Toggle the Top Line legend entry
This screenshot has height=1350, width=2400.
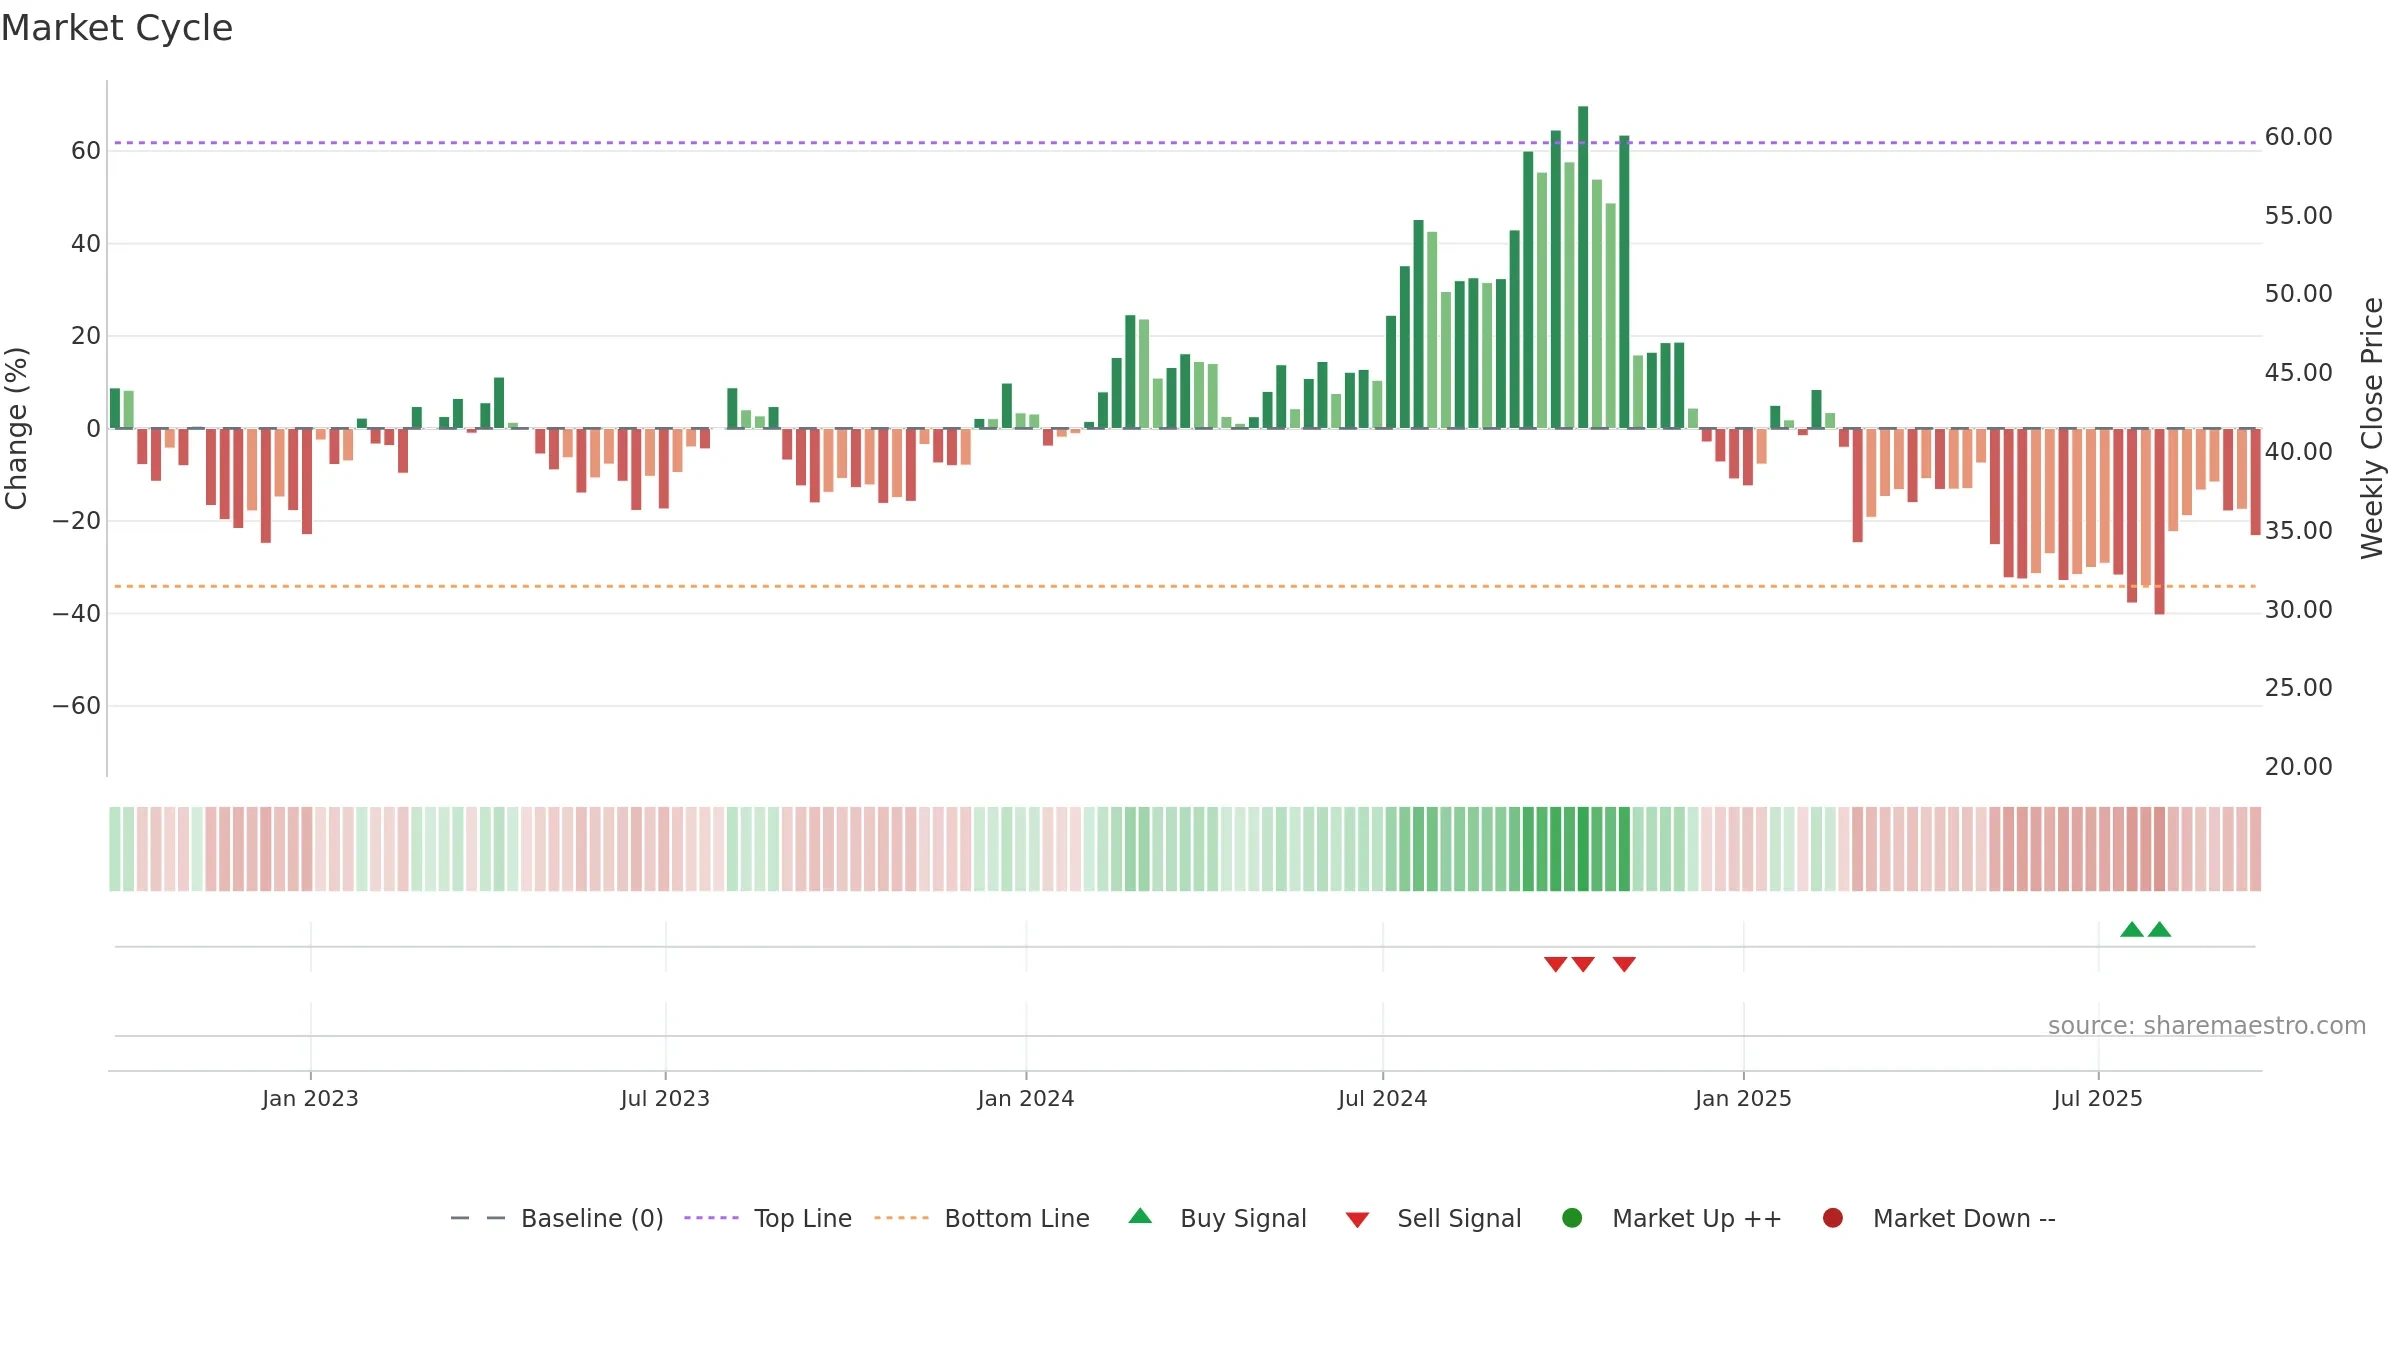(x=768, y=1218)
